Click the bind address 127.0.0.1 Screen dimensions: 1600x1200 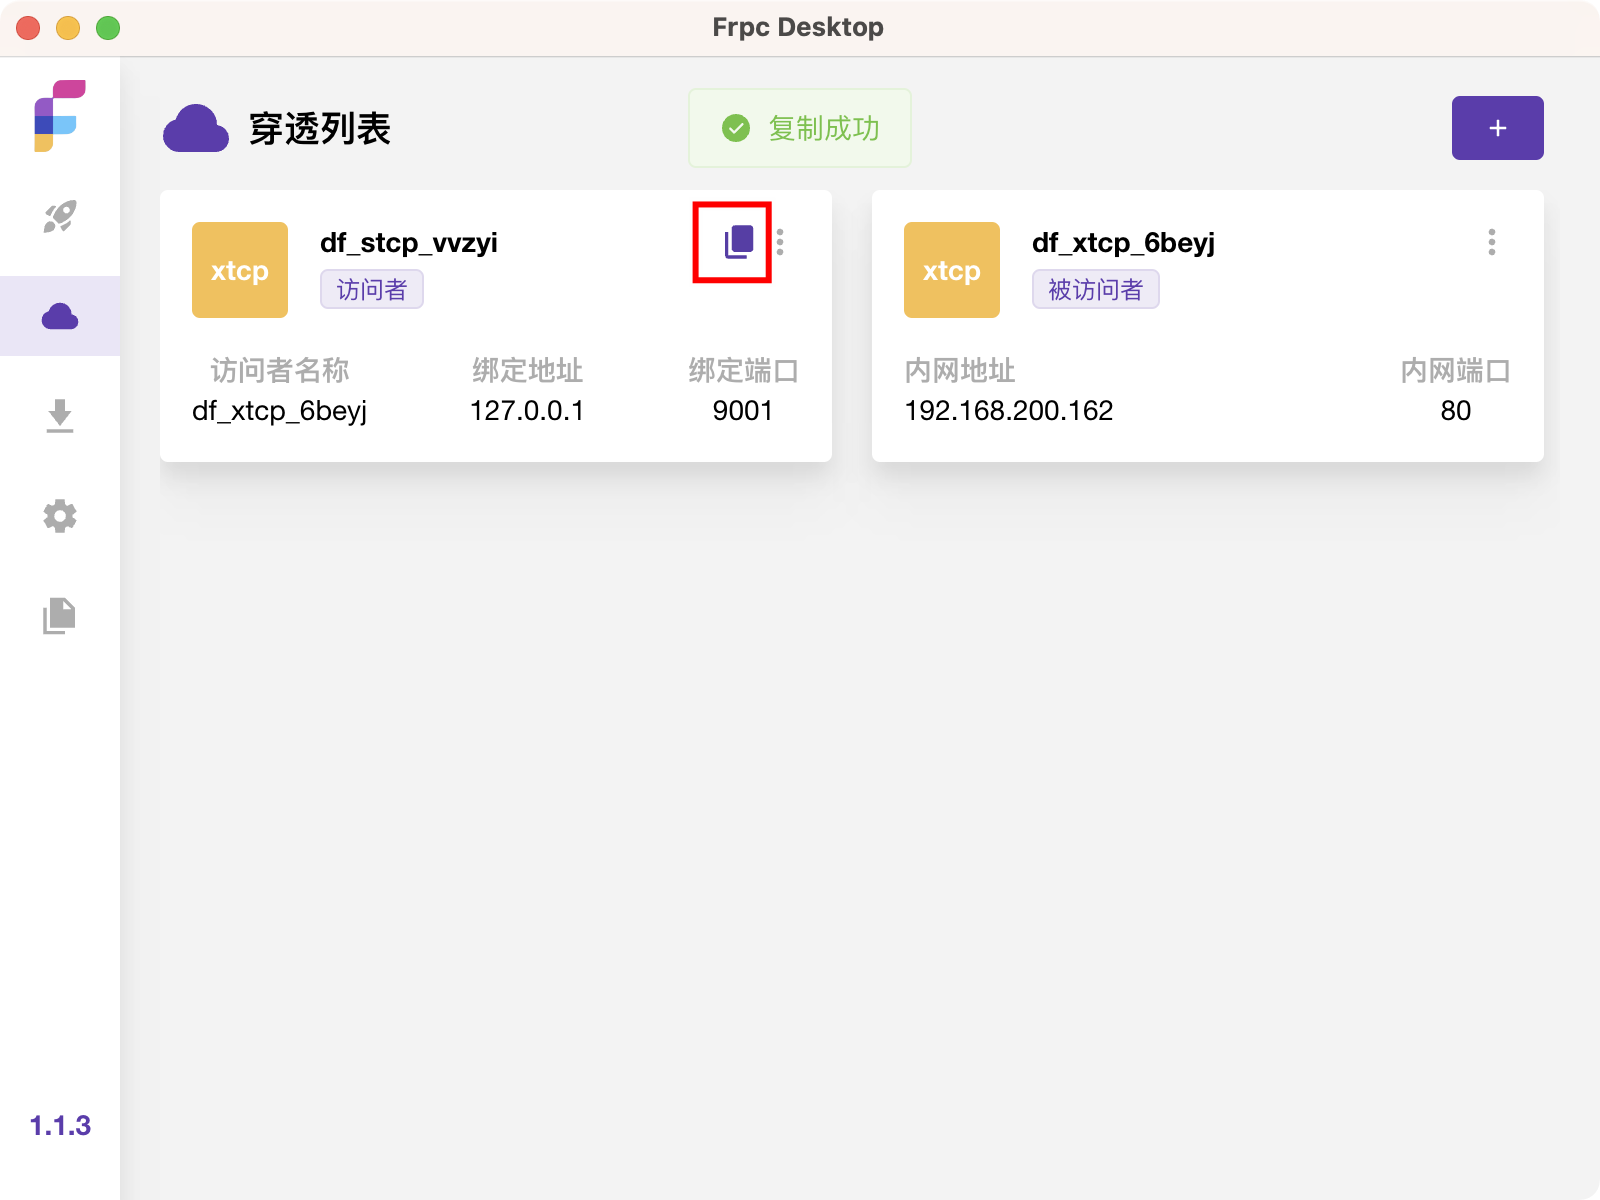(527, 411)
